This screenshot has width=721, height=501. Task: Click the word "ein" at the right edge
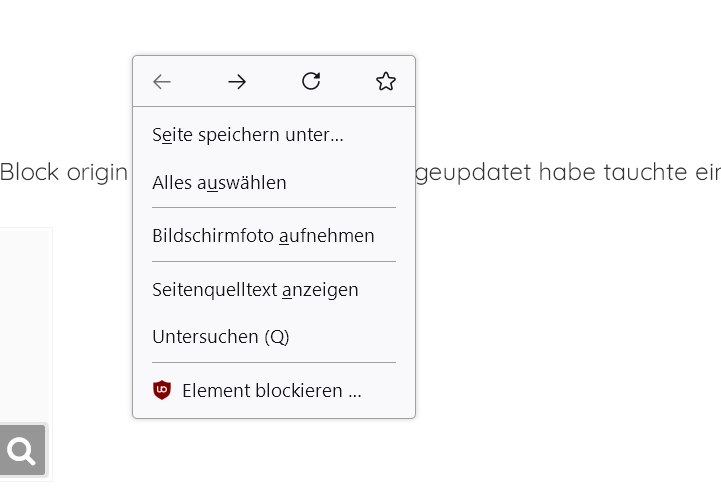tap(708, 172)
